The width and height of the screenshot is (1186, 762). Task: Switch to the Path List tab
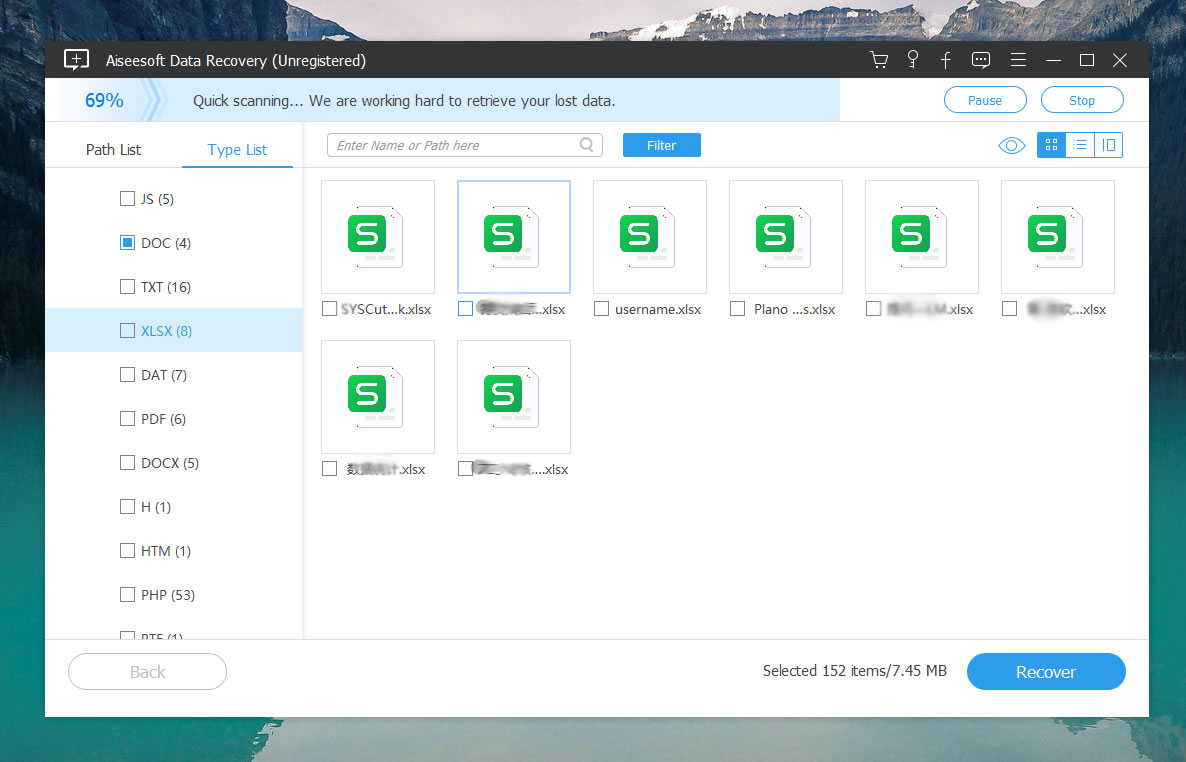tap(113, 150)
